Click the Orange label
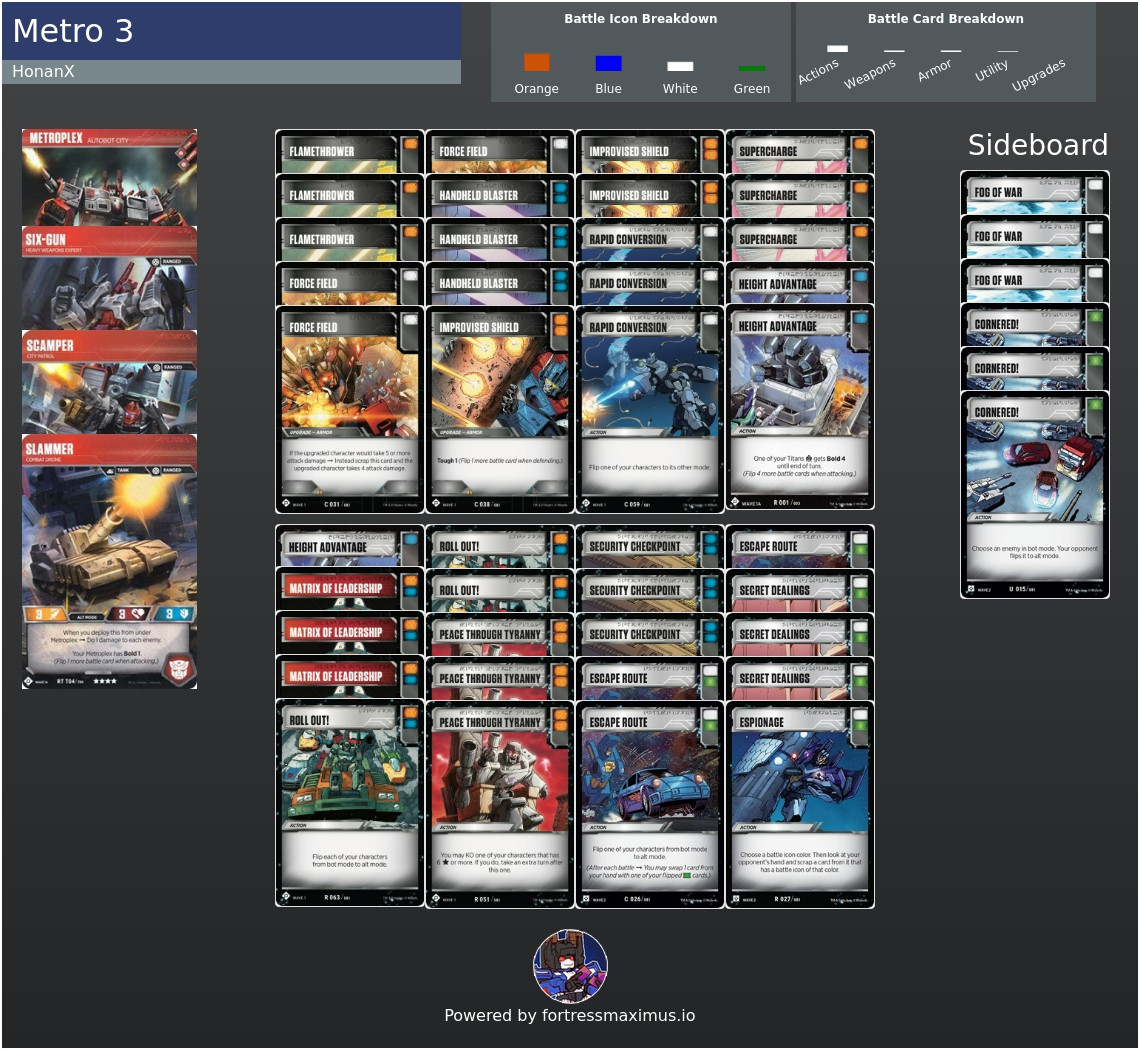Screen dimensions: 1140x1050 click(x=537, y=89)
